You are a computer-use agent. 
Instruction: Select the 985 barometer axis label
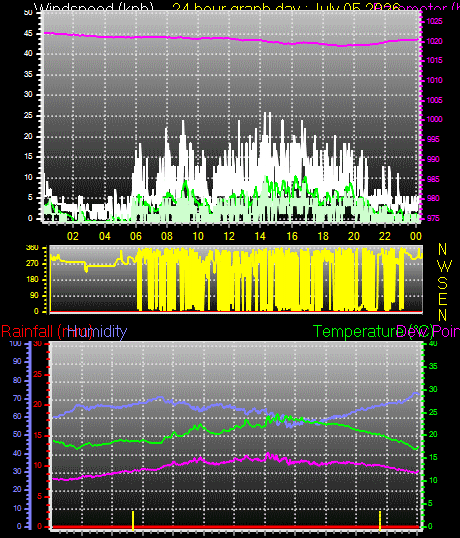point(433,179)
